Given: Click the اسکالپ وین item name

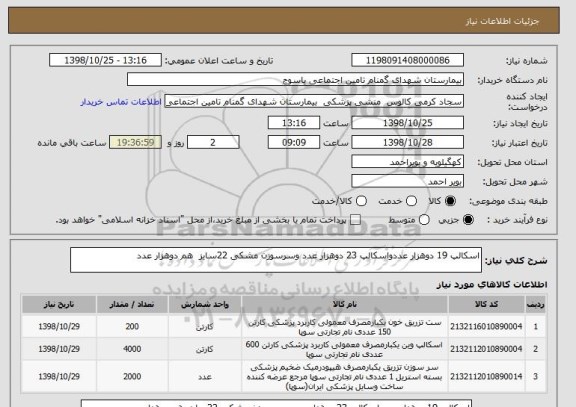Looking at the screenshot, I should click(x=345, y=349).
